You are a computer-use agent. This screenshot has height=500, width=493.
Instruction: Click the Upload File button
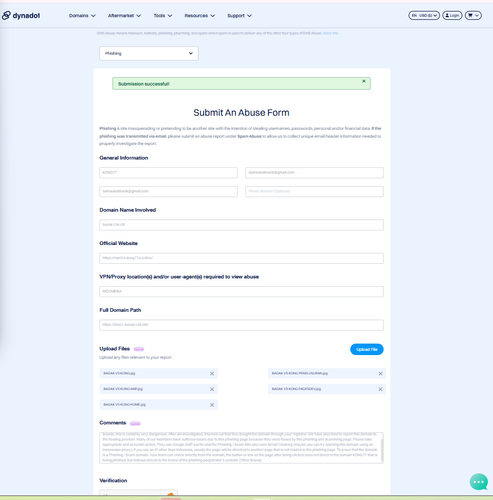tap(367, 349)
